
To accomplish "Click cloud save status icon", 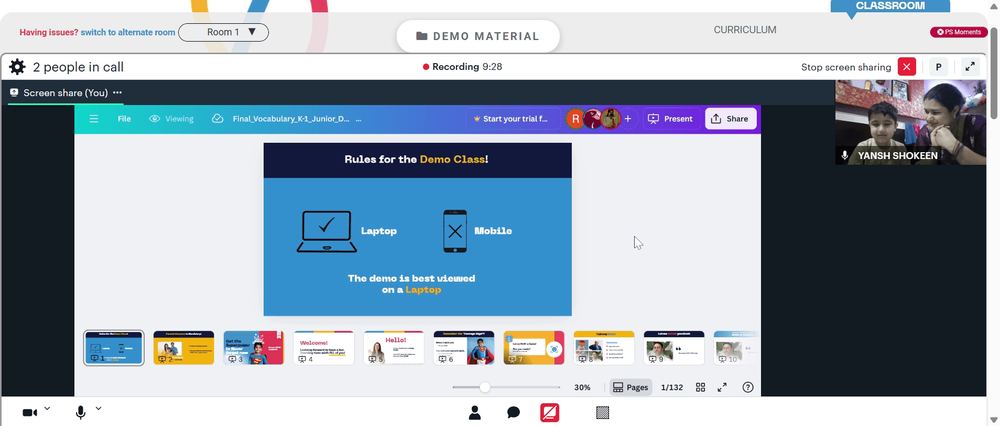I will (217, 119).
